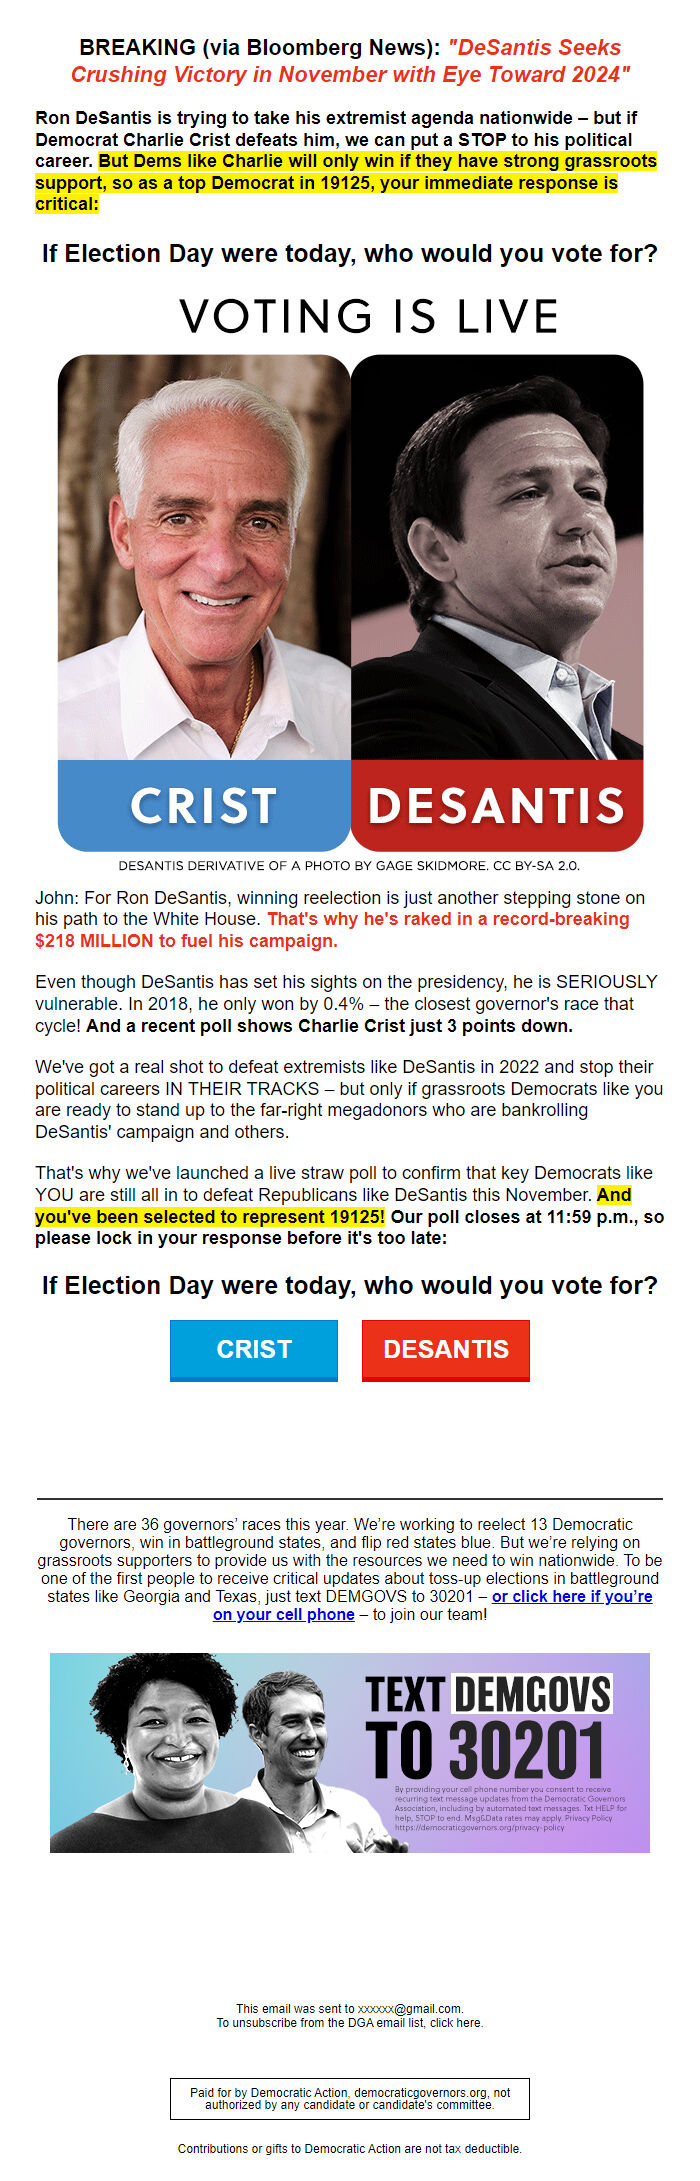The height and width of the screenshot is (2181, 700).
Task: Click the VOTING IS LIVE heading
Action: tap(369, 316)
